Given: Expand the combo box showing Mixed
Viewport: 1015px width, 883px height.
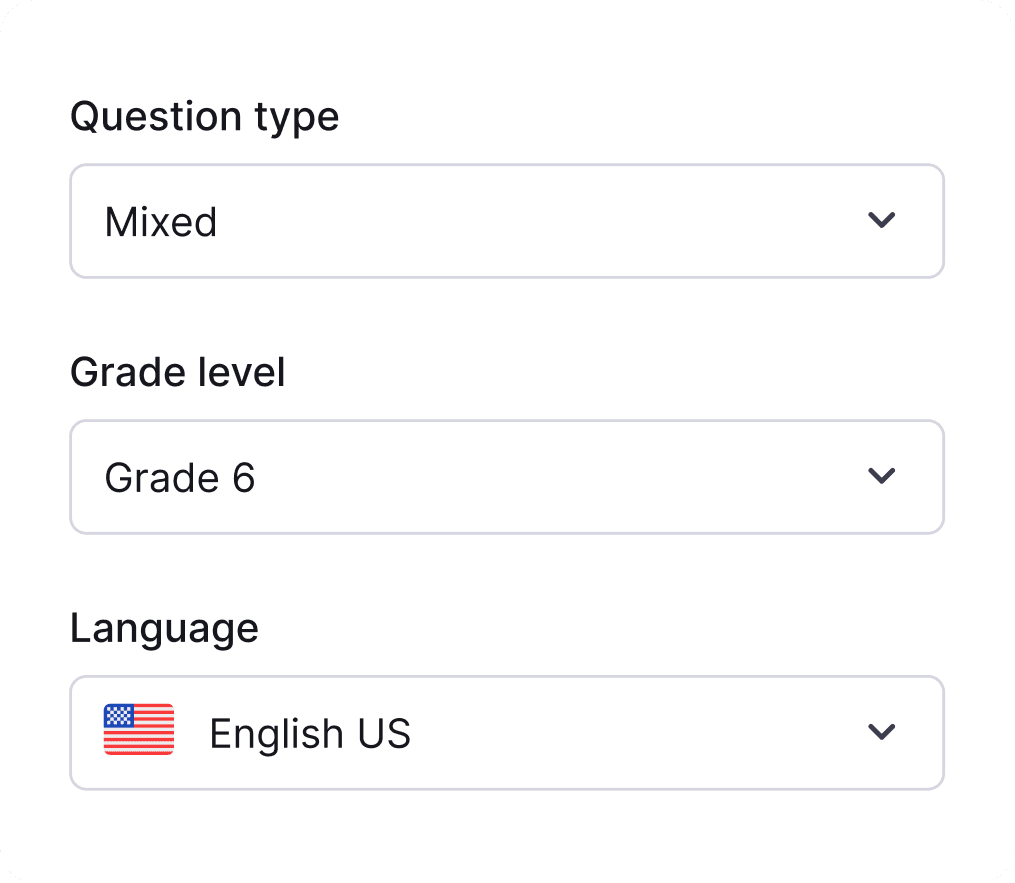Looking at the screenshot, I should click(x=506, y=221).
